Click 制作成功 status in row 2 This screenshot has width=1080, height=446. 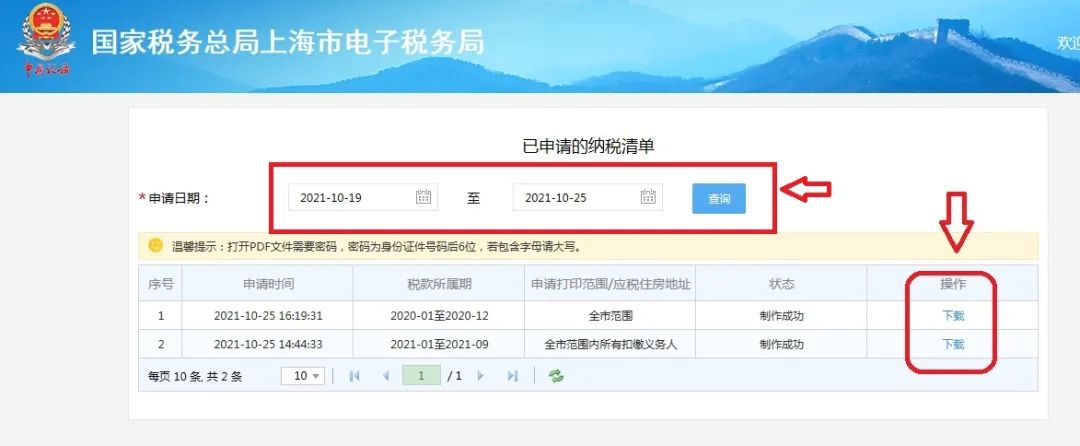pyautogui.click(x=781, y=344)
